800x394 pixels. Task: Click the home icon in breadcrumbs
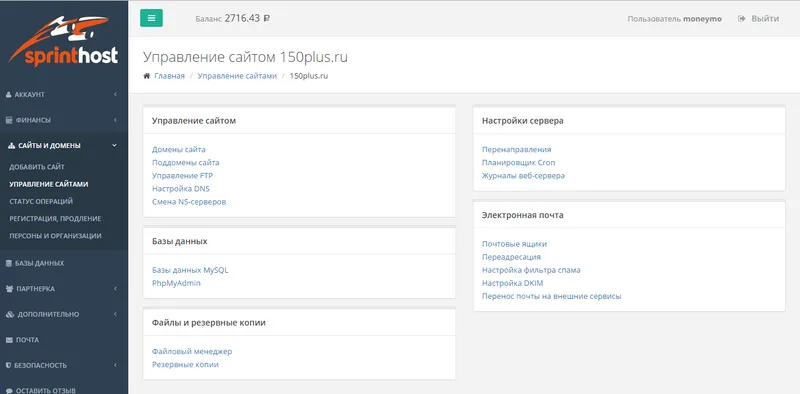click(x=146, y=76)
